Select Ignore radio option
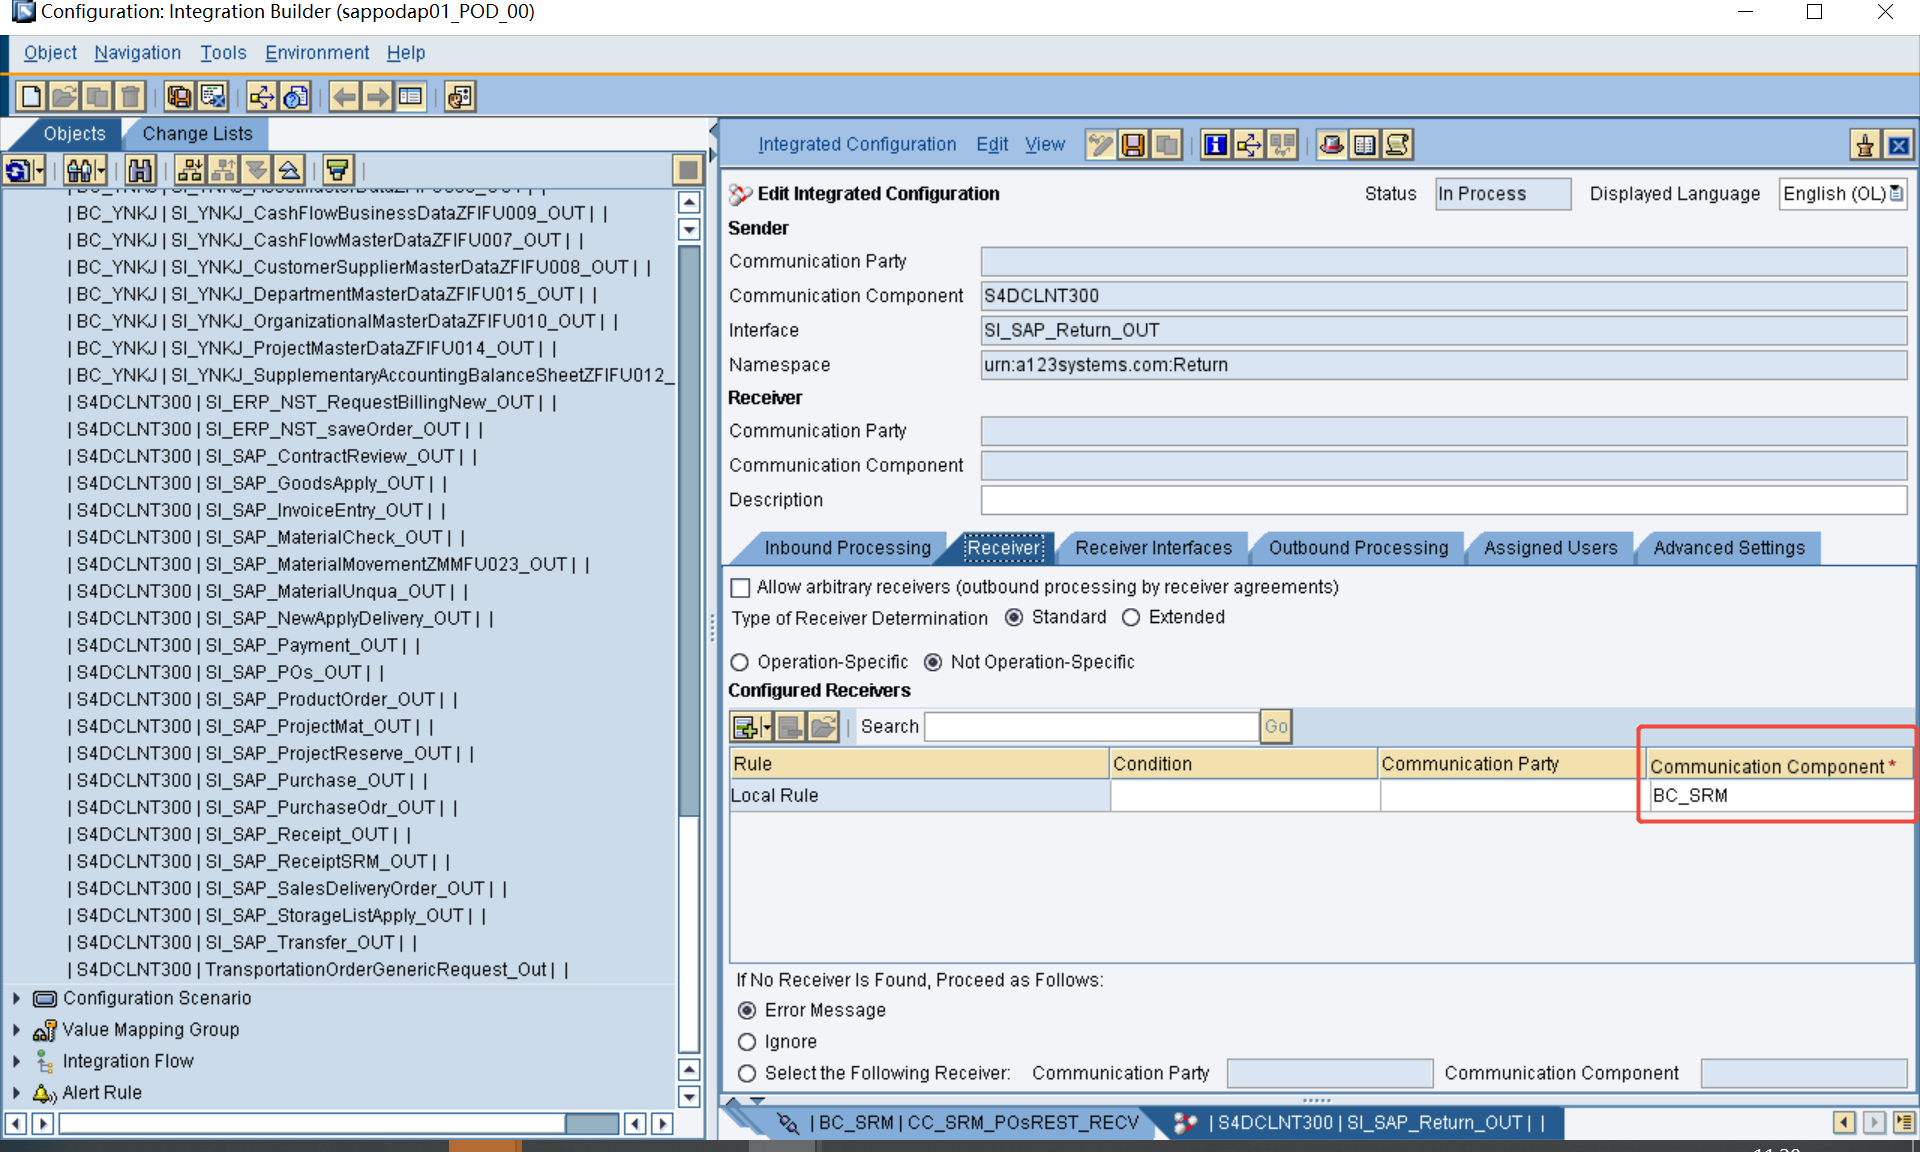 pos(747,1042)
